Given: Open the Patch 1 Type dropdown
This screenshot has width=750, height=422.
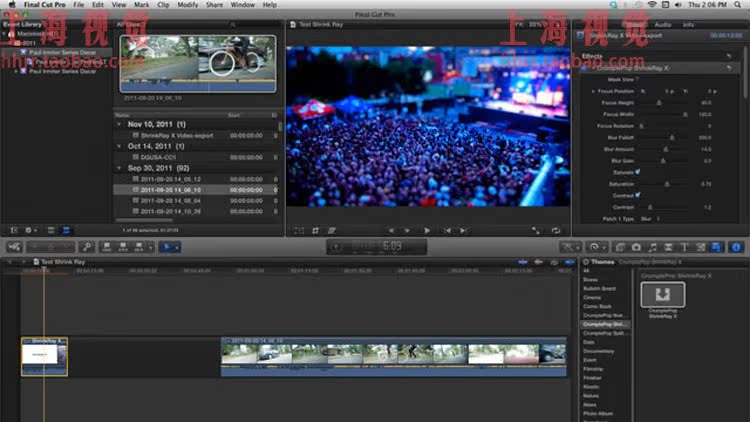Looking at the screenshot, I should (x=651, y=219).
